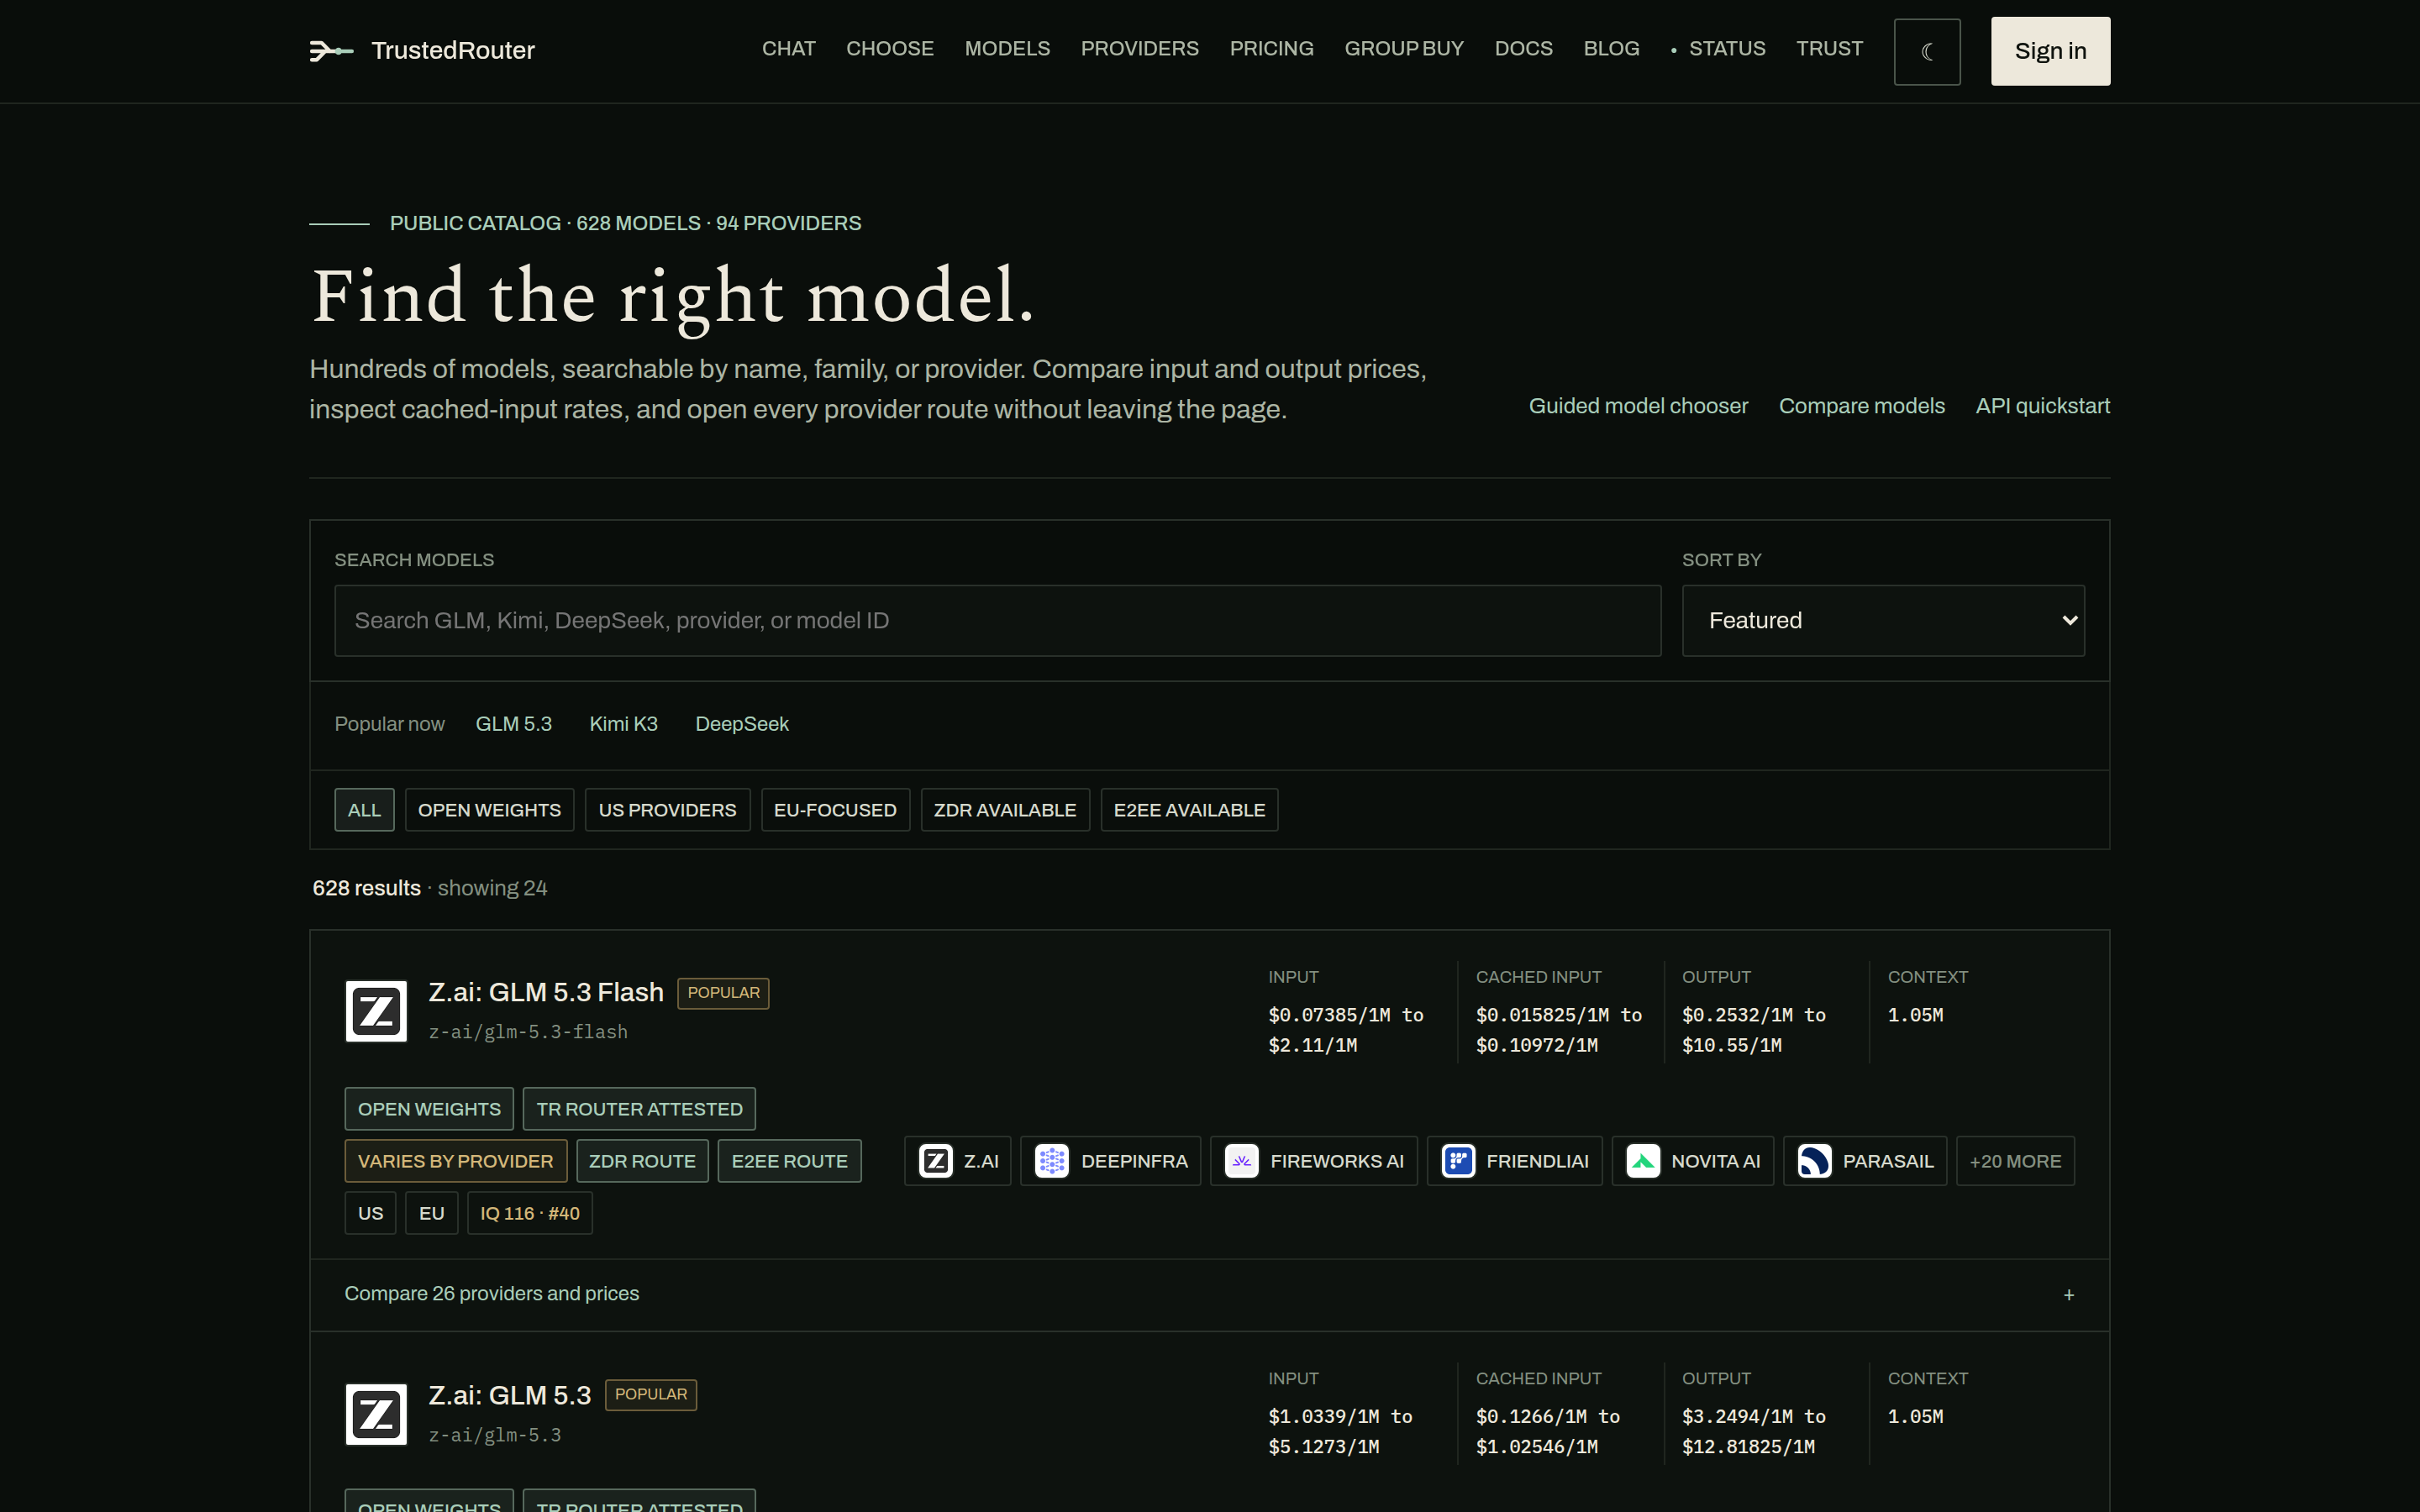This screenshot has height=1512, width=2420.
Task: Open GROUP BUY in navigation
Action: [x=1404, y=49]
